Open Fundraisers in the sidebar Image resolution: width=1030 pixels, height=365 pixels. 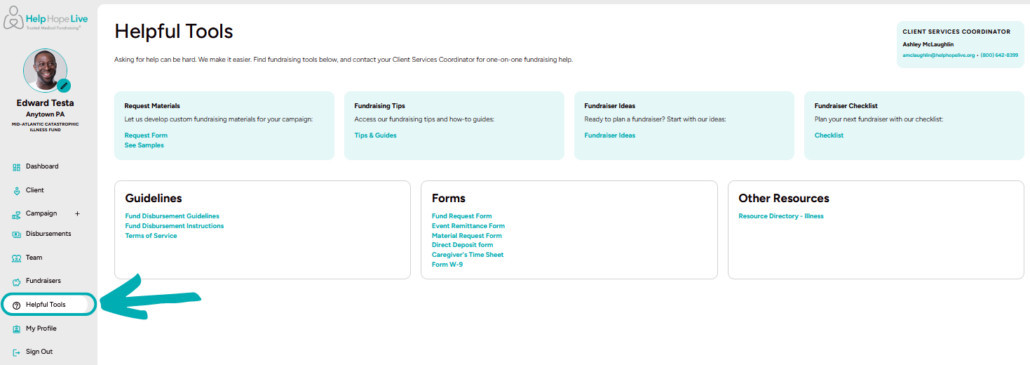[x=43, y=281]
